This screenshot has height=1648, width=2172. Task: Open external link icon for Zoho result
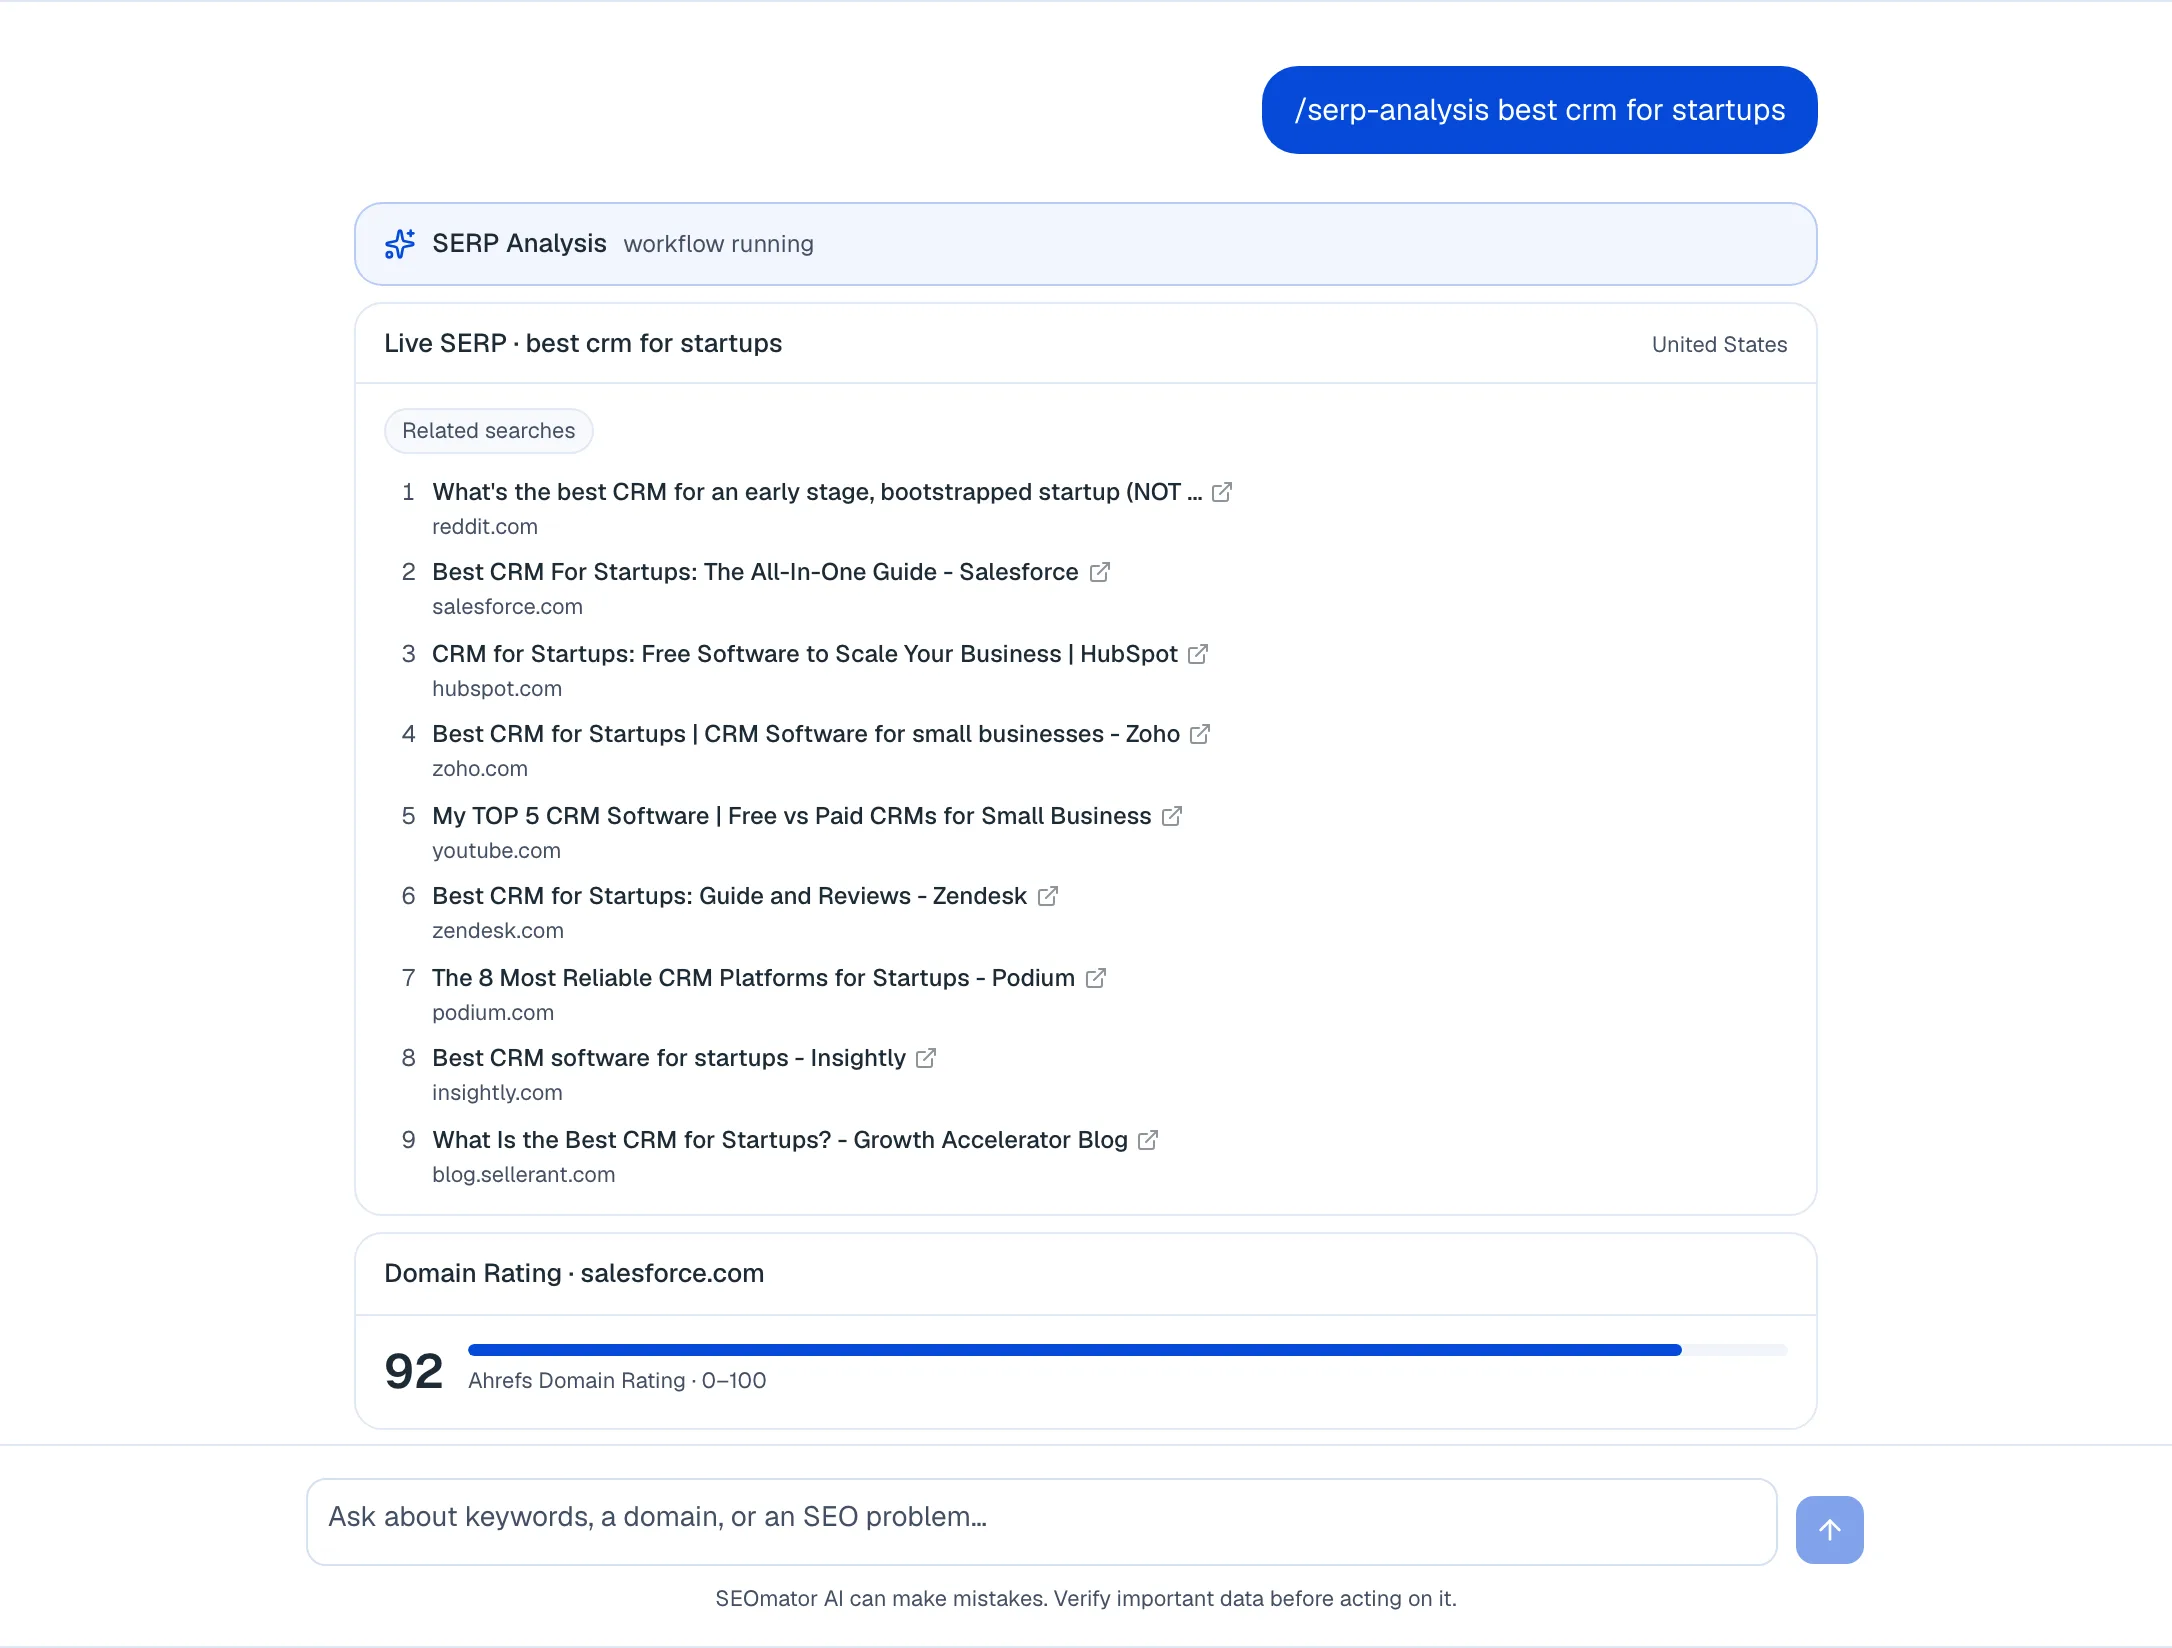coord(1200,734)
